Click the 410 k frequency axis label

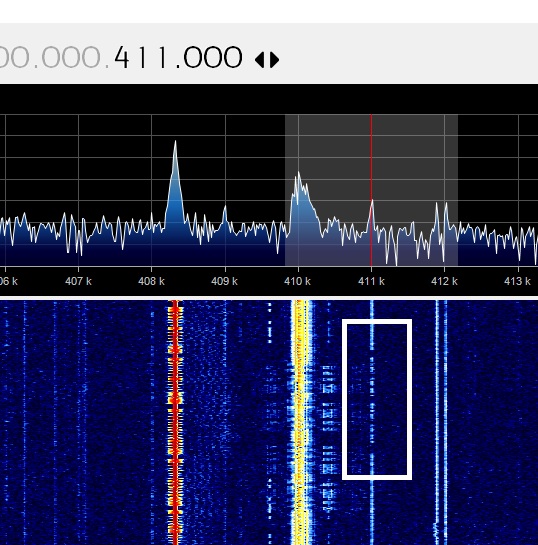[x=297, y=281]
